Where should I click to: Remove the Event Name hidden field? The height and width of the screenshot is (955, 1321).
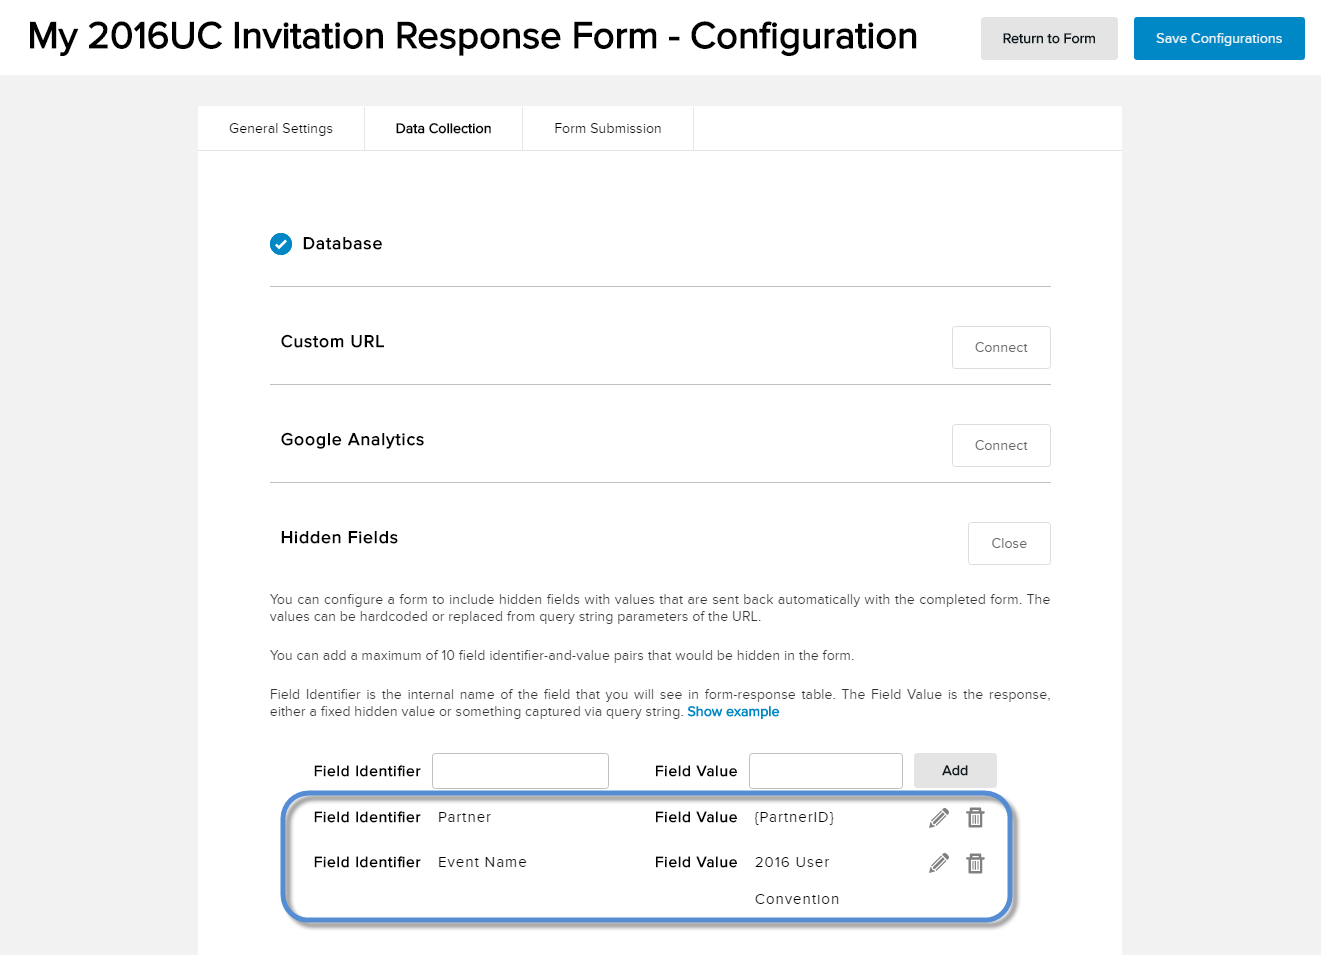[x=975, y=862]
